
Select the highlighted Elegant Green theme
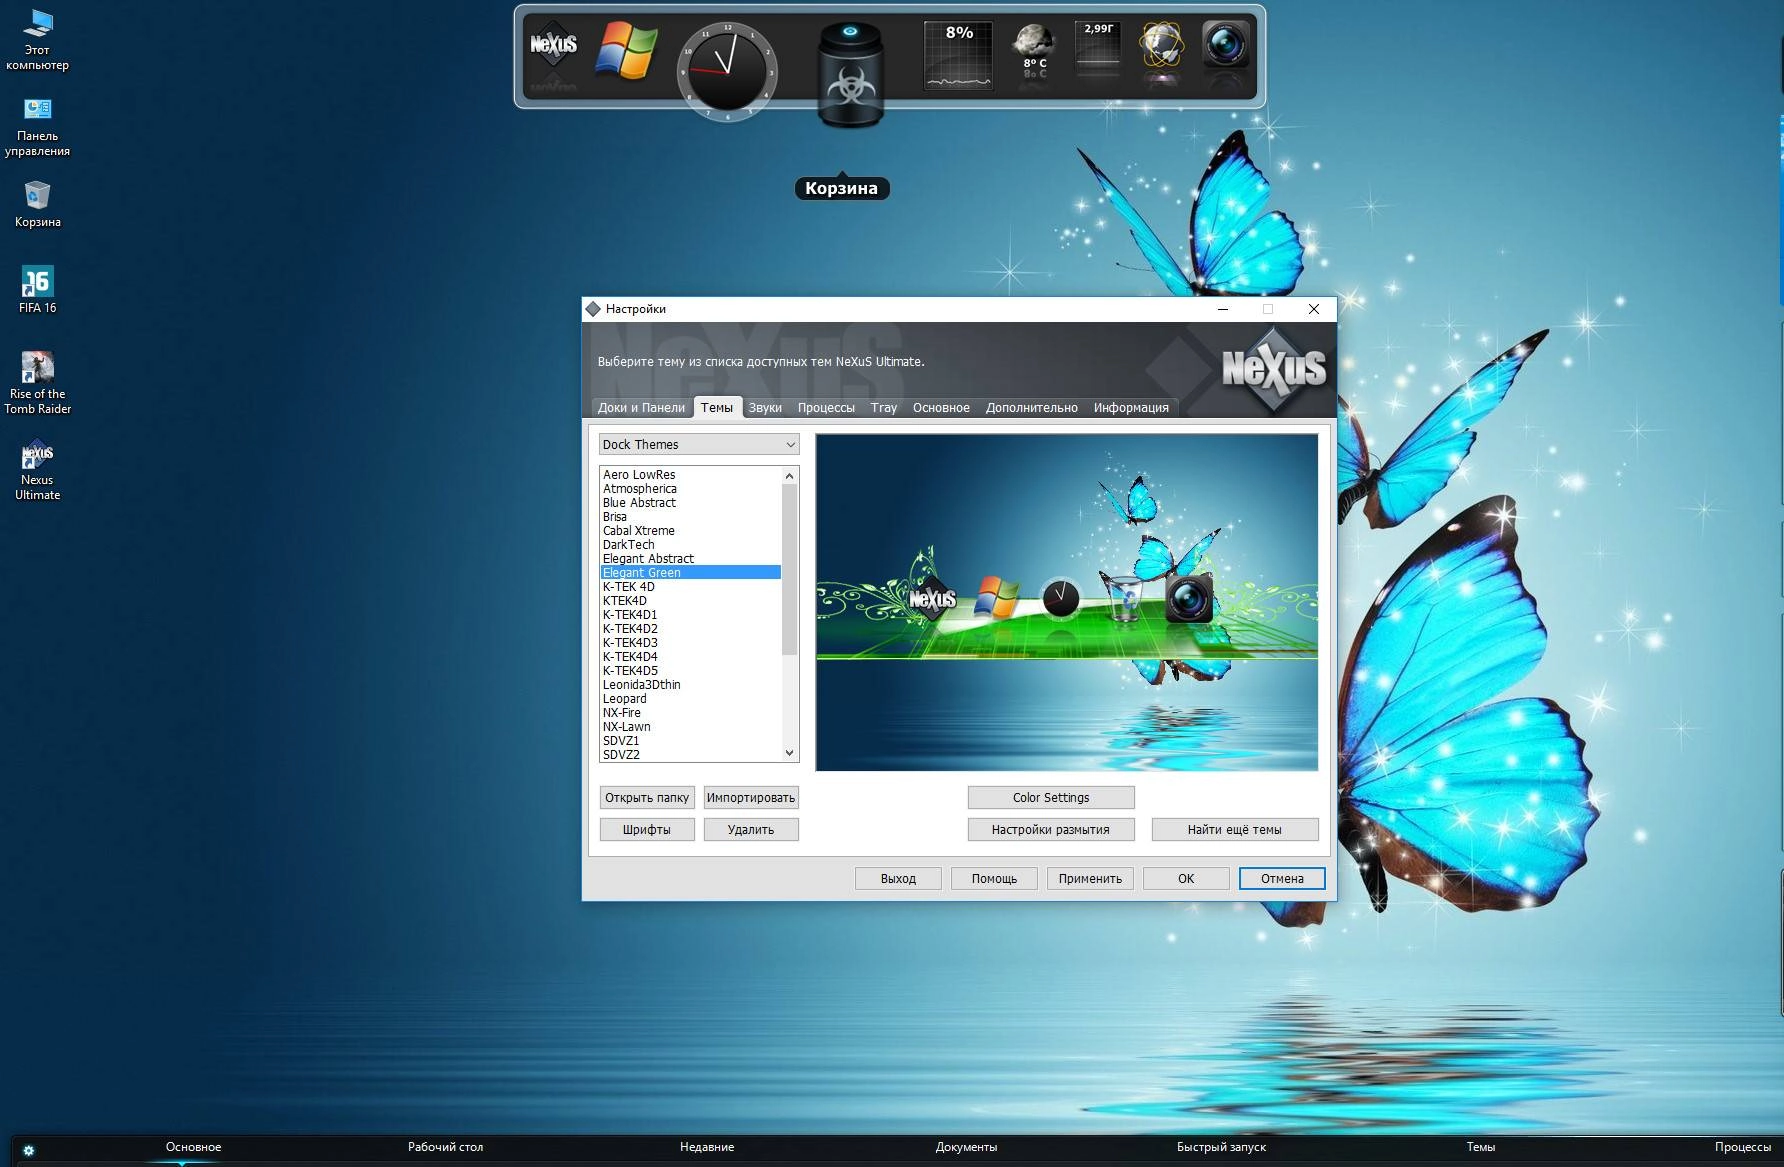tap(690, 573)
